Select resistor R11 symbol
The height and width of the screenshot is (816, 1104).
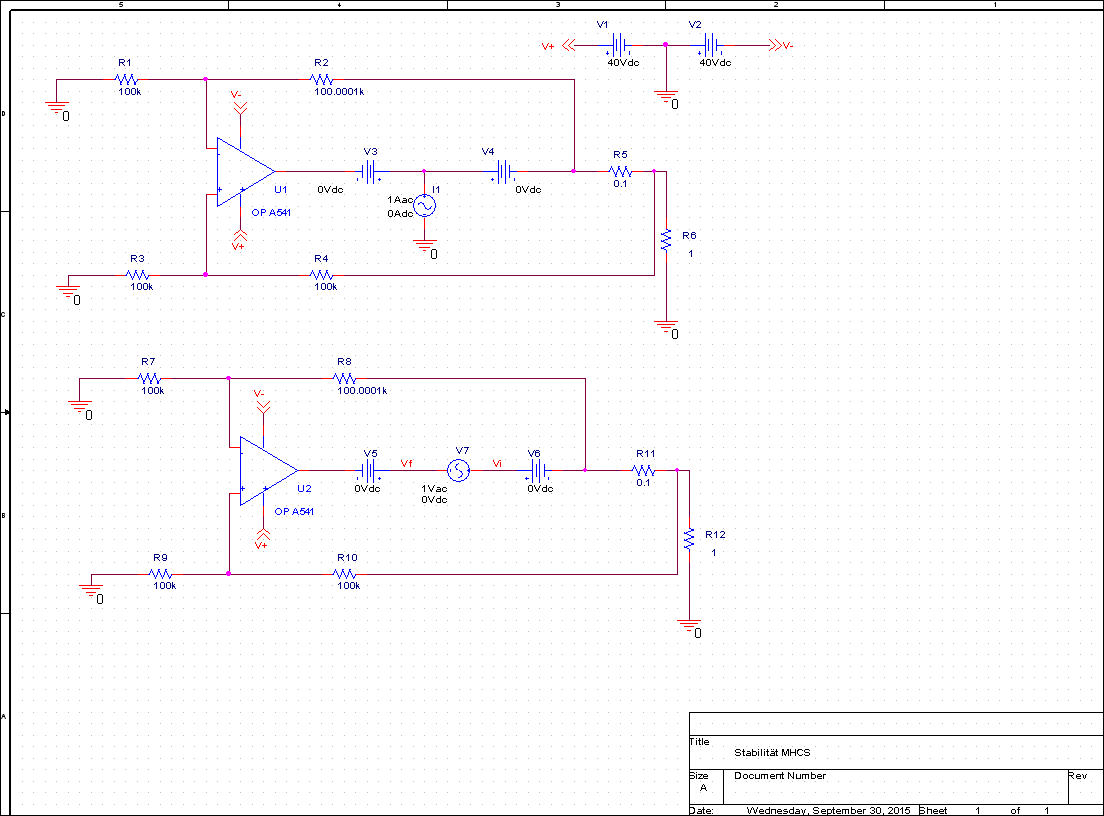click(644, 470)
